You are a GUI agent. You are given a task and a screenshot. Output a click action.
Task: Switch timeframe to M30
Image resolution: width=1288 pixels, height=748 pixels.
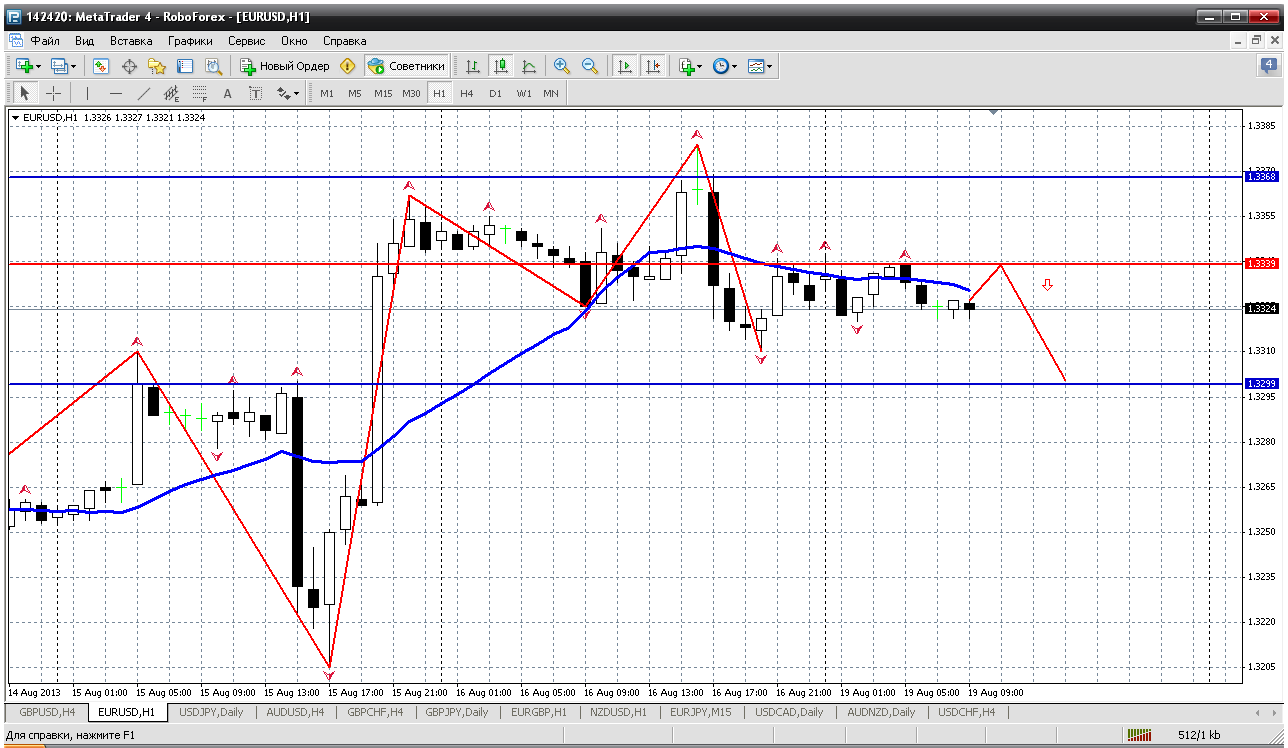(411, 93)
